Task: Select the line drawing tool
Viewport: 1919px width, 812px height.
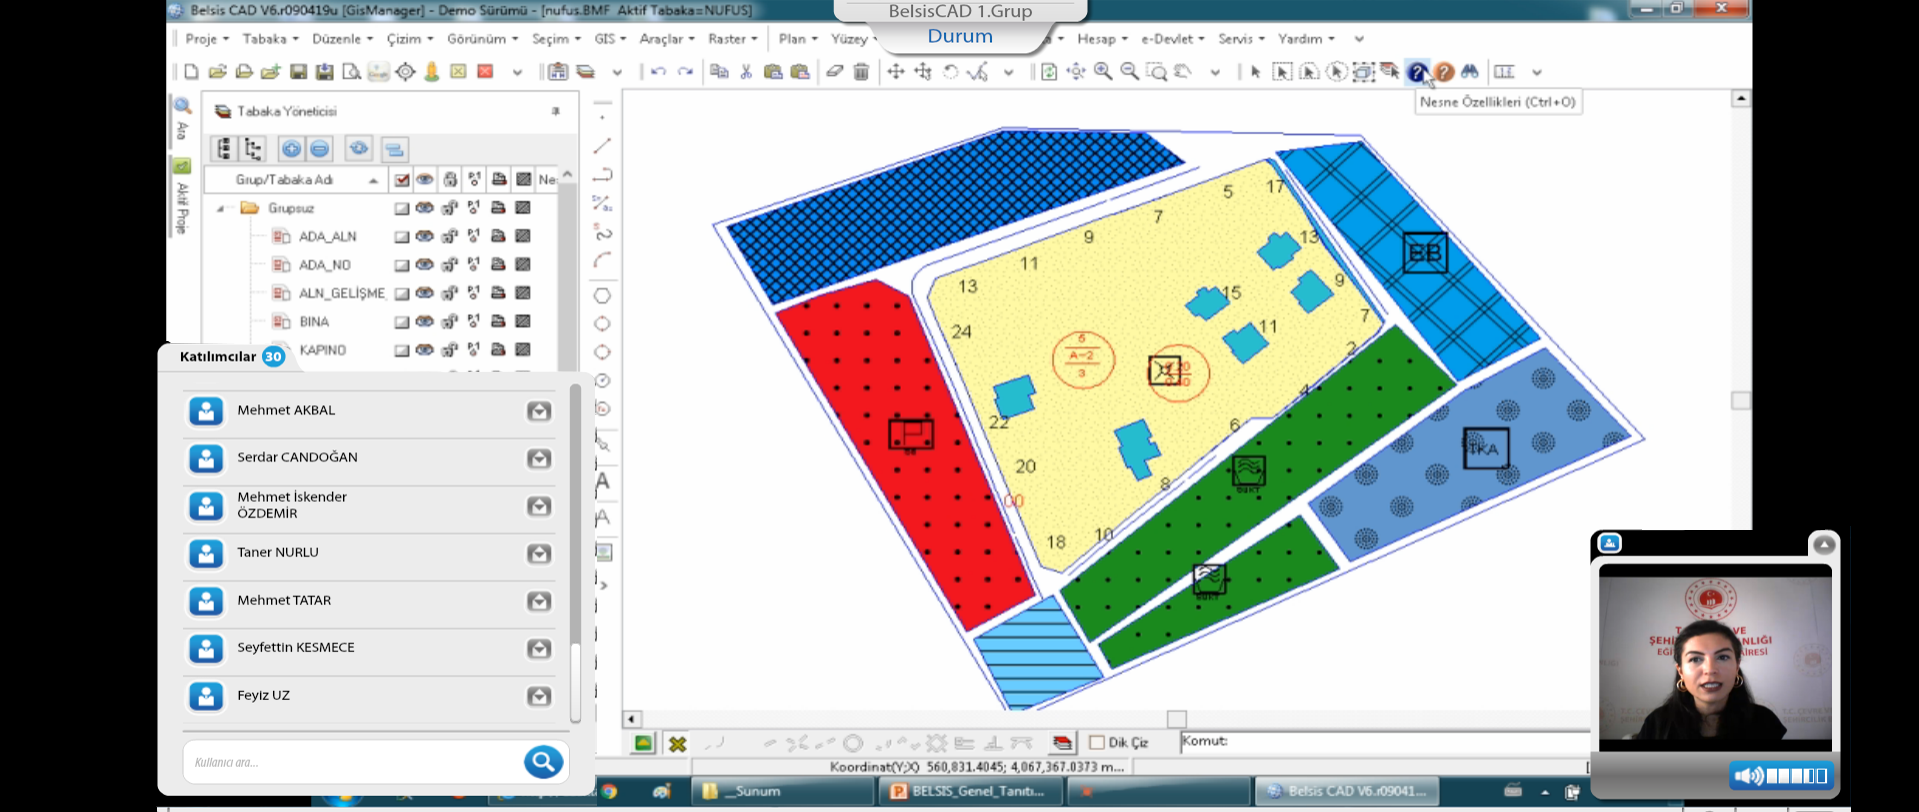Action: point(602,146)
